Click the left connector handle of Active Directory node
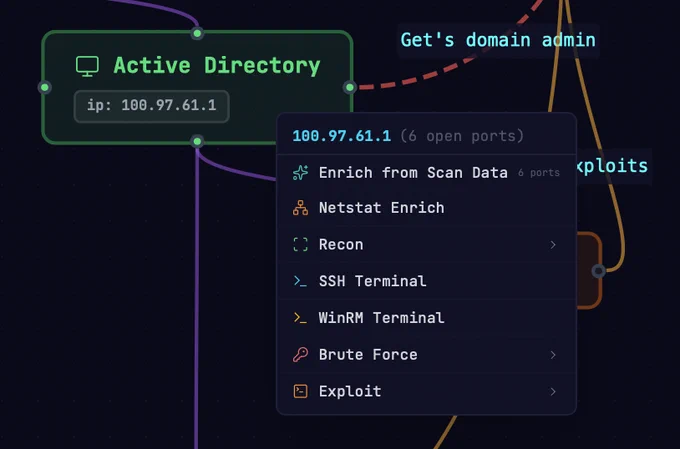680x449 pixels. 45,88
